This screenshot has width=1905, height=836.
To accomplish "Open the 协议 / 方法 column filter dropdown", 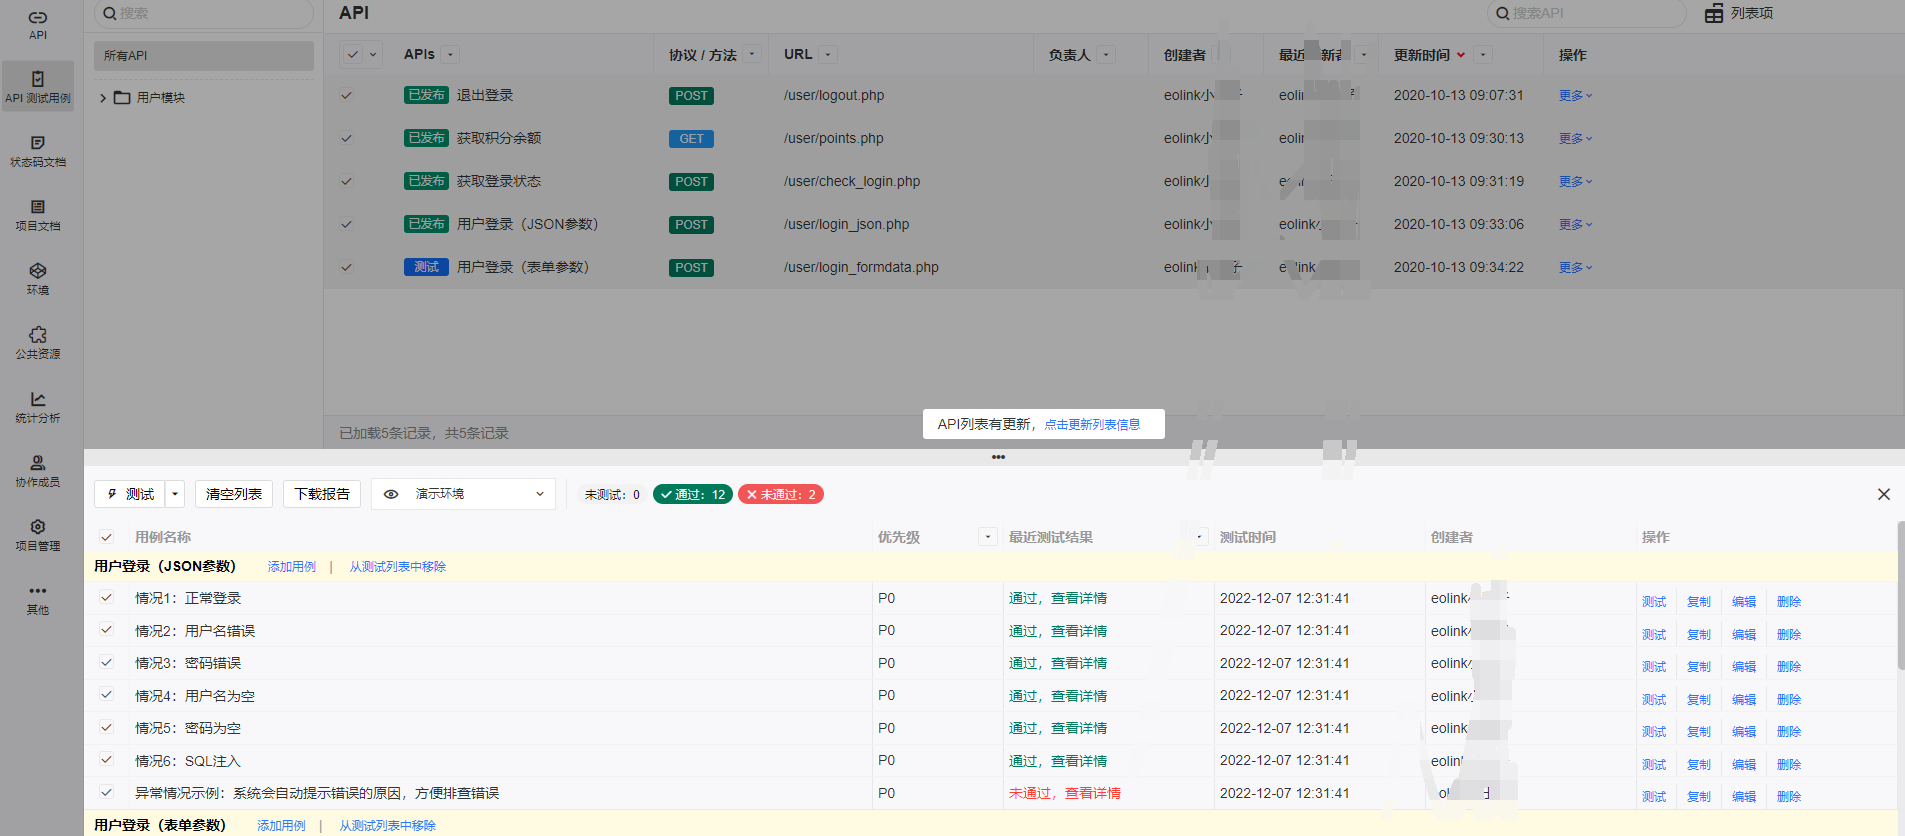I will coord(753,55).
